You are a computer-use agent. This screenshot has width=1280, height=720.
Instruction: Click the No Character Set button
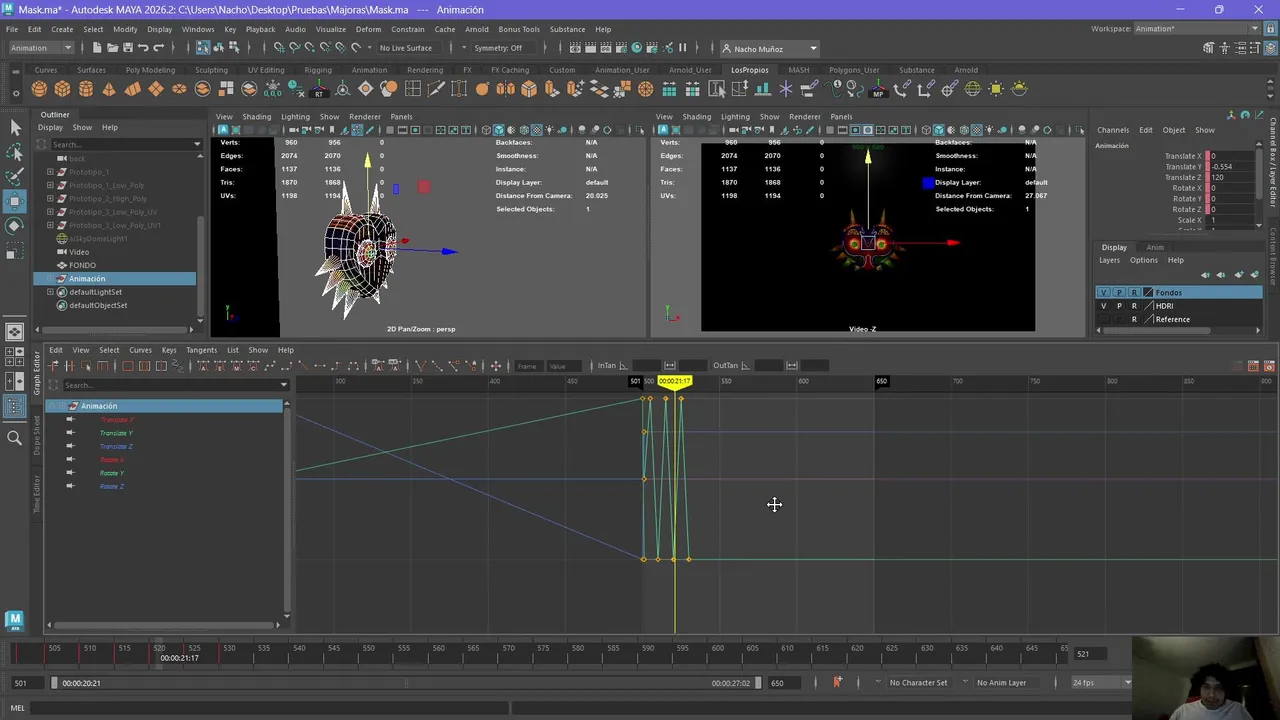(x=918, y=683)
